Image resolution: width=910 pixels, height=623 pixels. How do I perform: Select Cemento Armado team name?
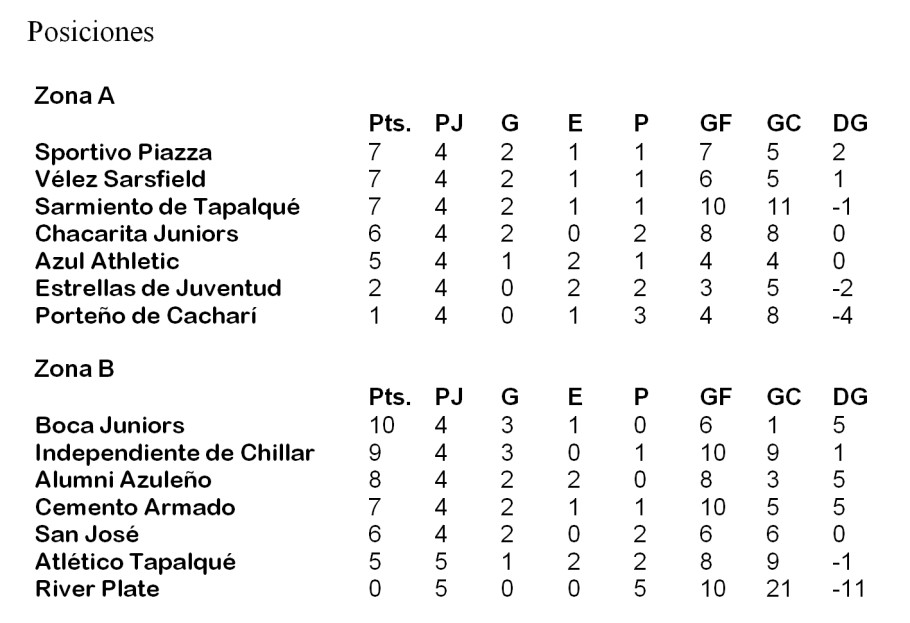click(x=135, y=507)
